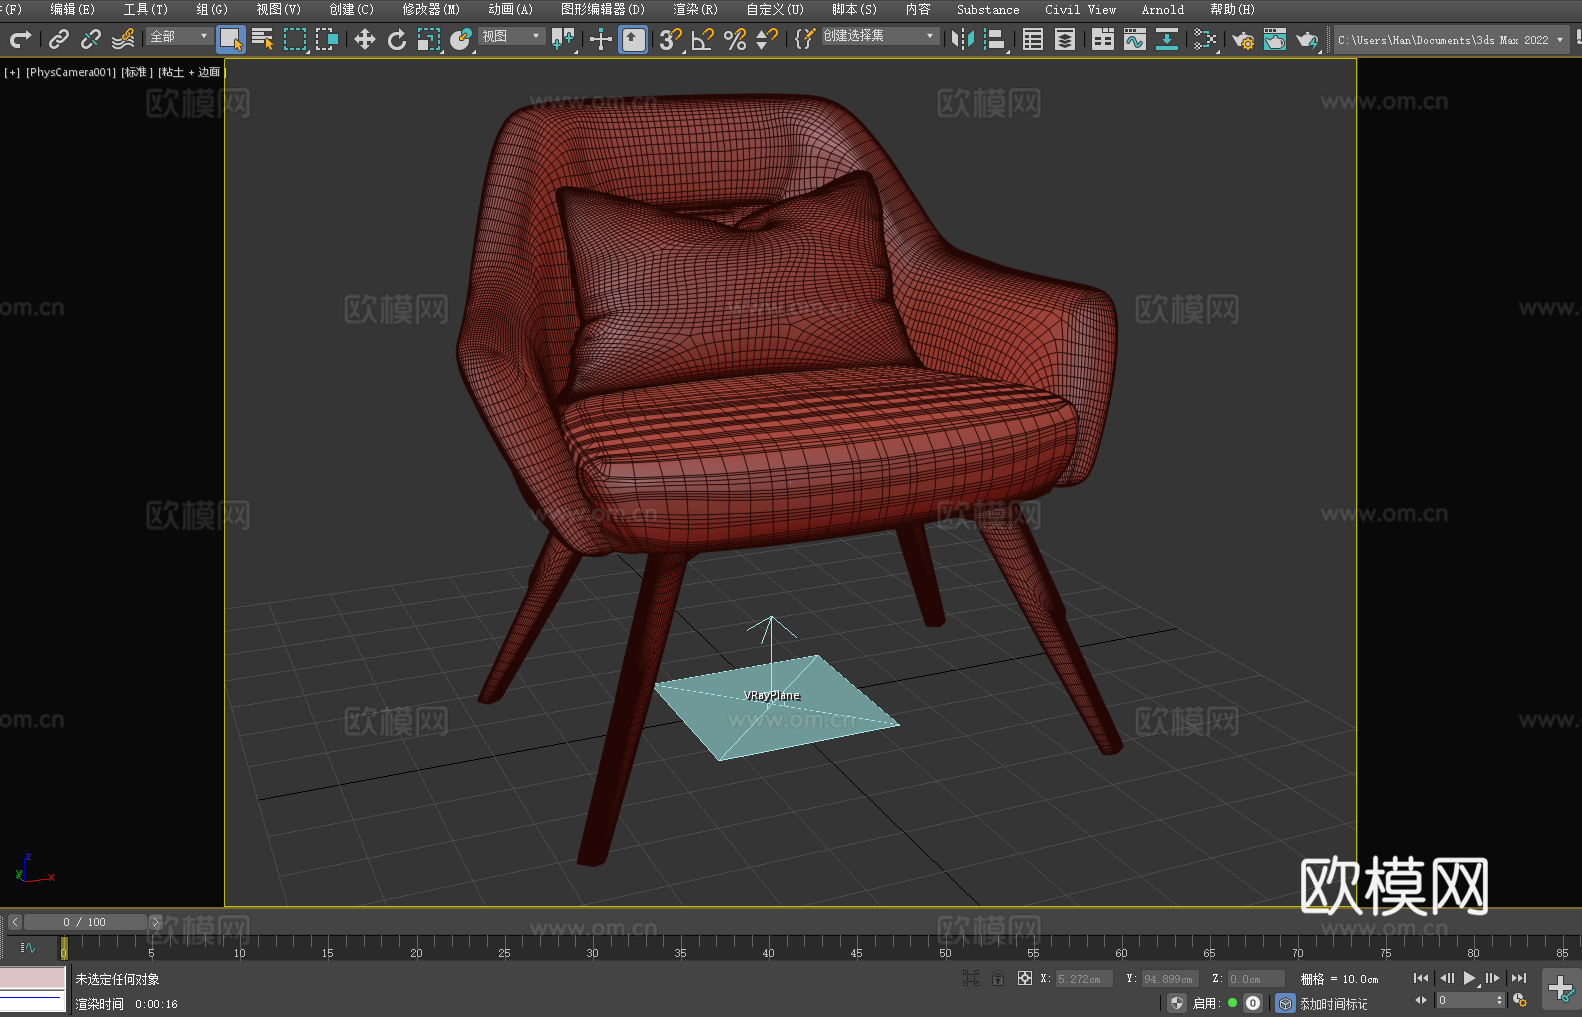This screenshot has width=1582, height=1017.
Task: Open the 渲染(R) menu
Action: click(x=695, y=9)
